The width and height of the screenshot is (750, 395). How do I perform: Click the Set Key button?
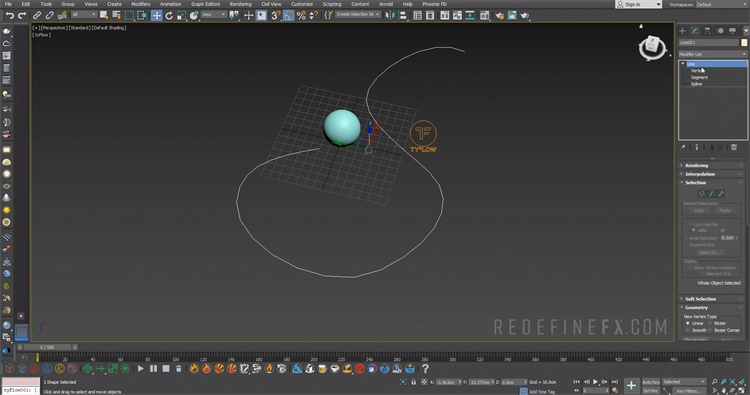[651, 391]
